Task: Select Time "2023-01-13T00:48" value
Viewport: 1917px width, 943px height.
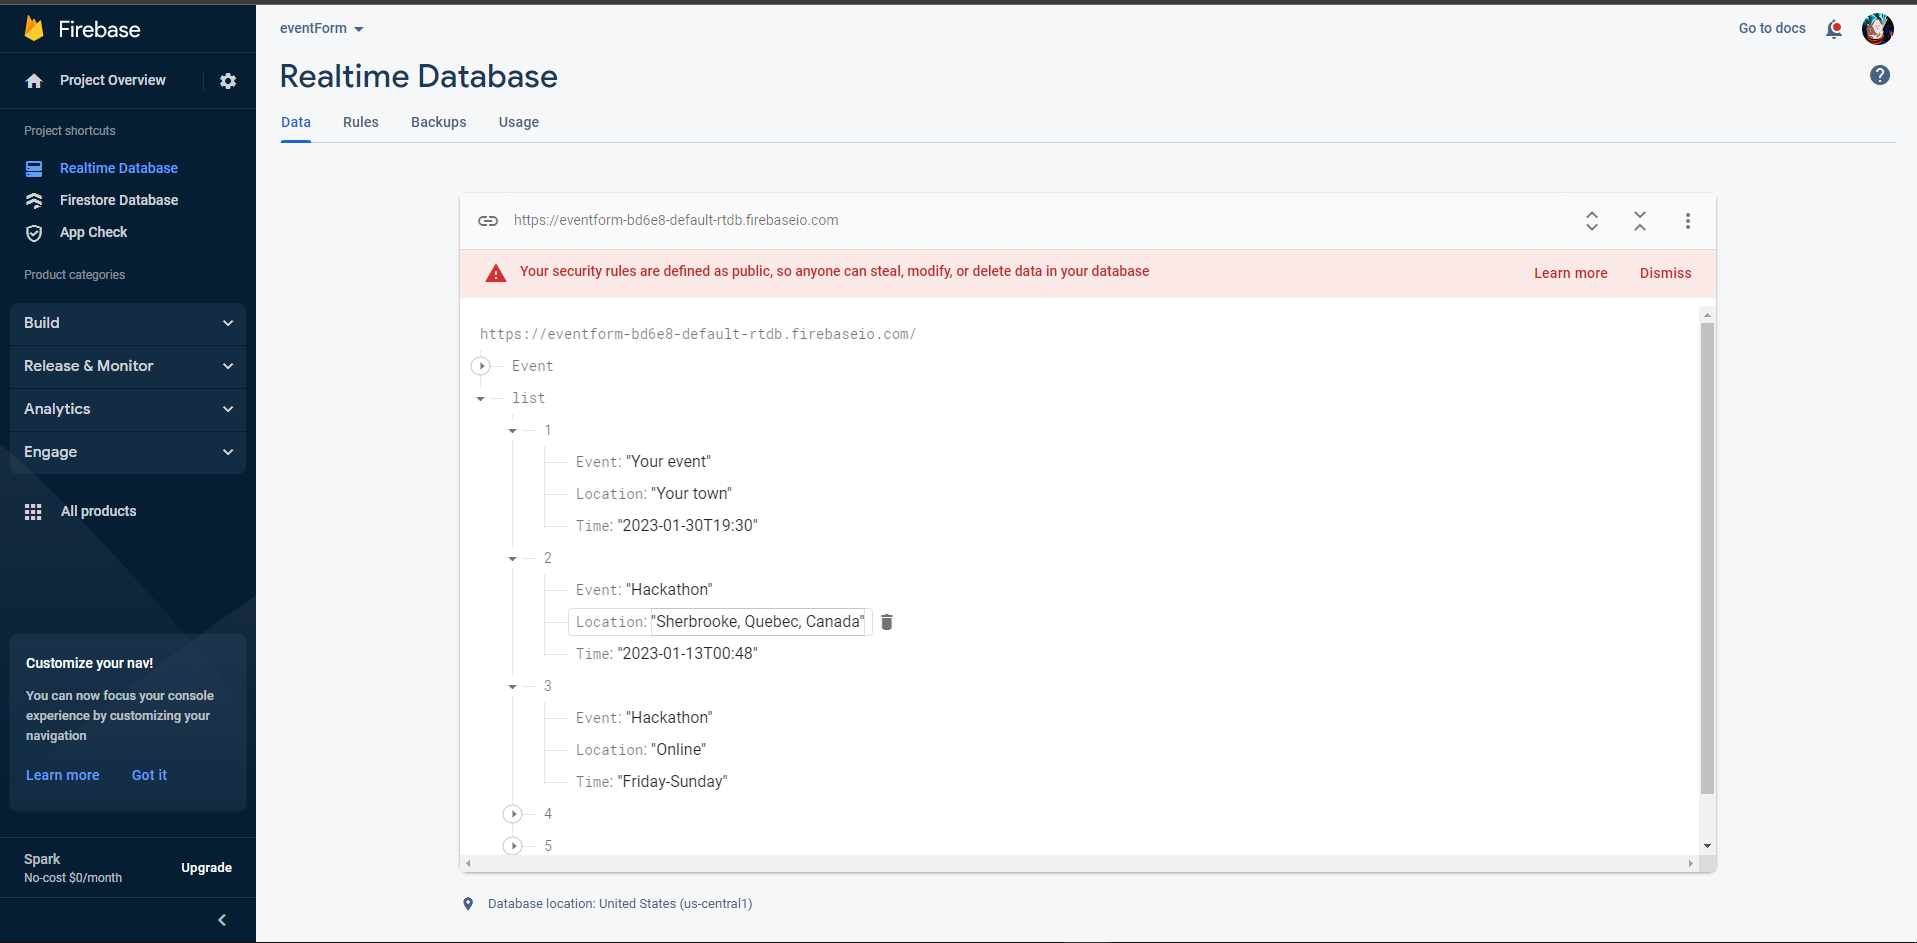Action: [688, 654]
